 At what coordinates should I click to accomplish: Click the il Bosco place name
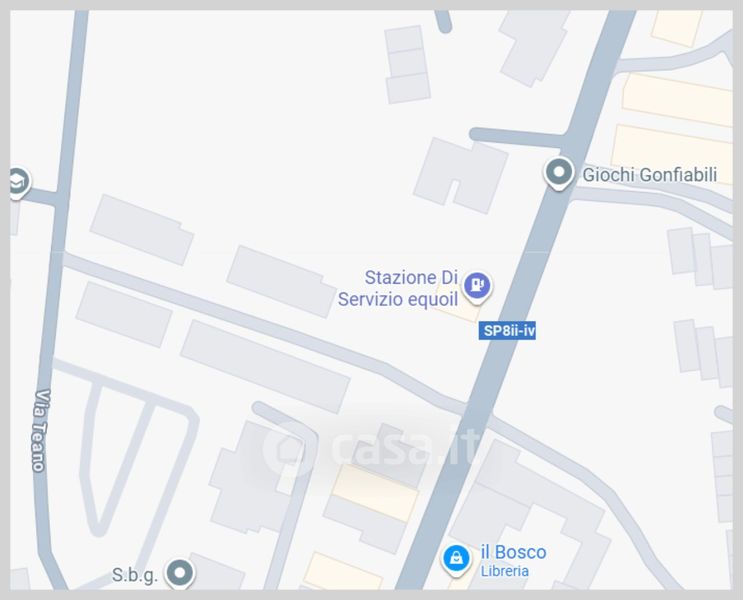(x=513, y=552)
